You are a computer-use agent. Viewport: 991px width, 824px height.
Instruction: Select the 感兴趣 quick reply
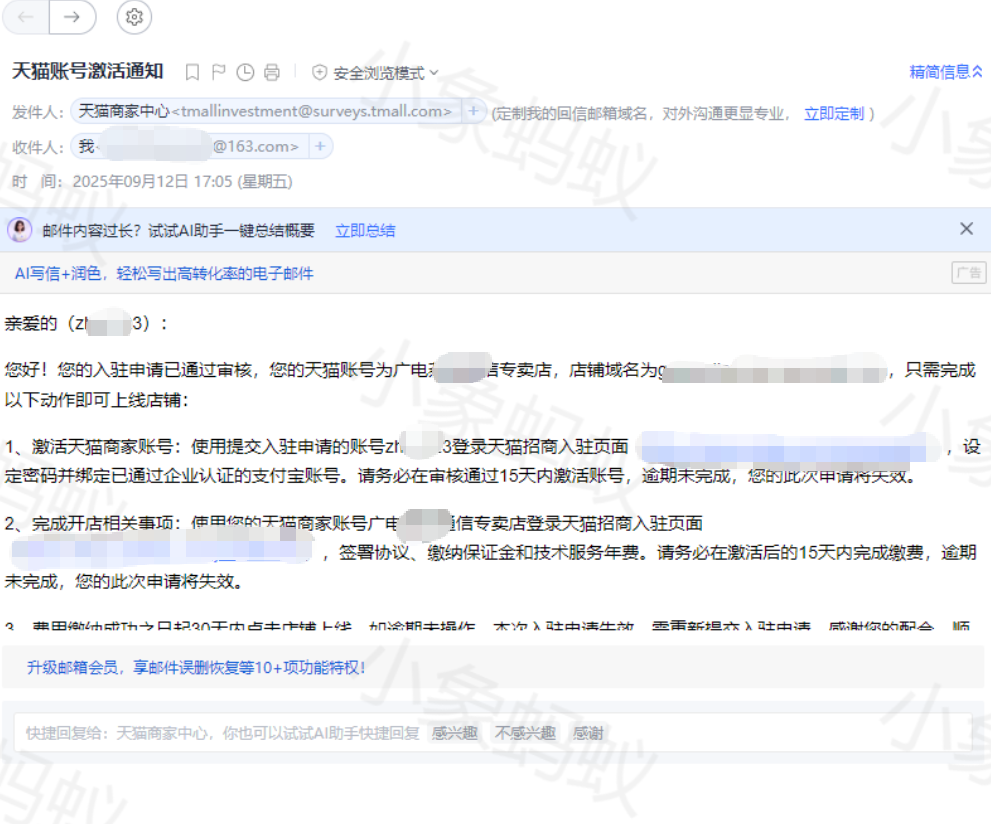(x=454, y=733)
